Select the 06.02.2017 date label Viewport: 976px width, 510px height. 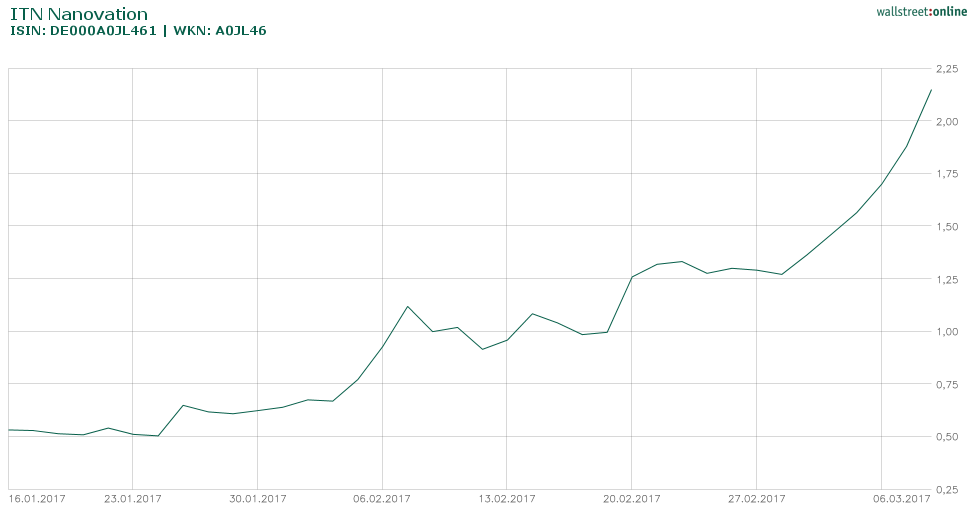[x=382, y=498]
